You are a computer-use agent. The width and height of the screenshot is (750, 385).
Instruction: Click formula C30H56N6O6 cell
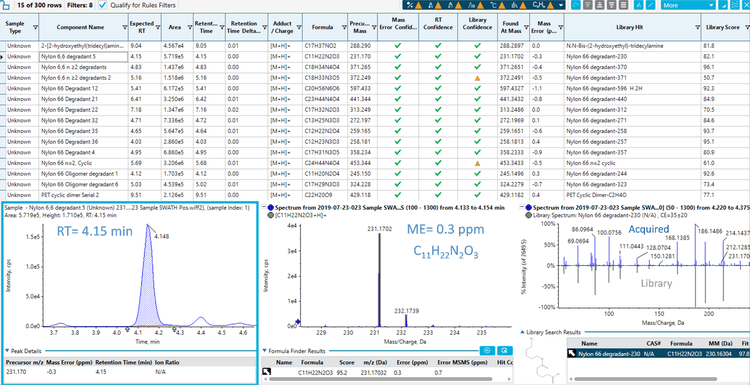click(x=326, y=88)
